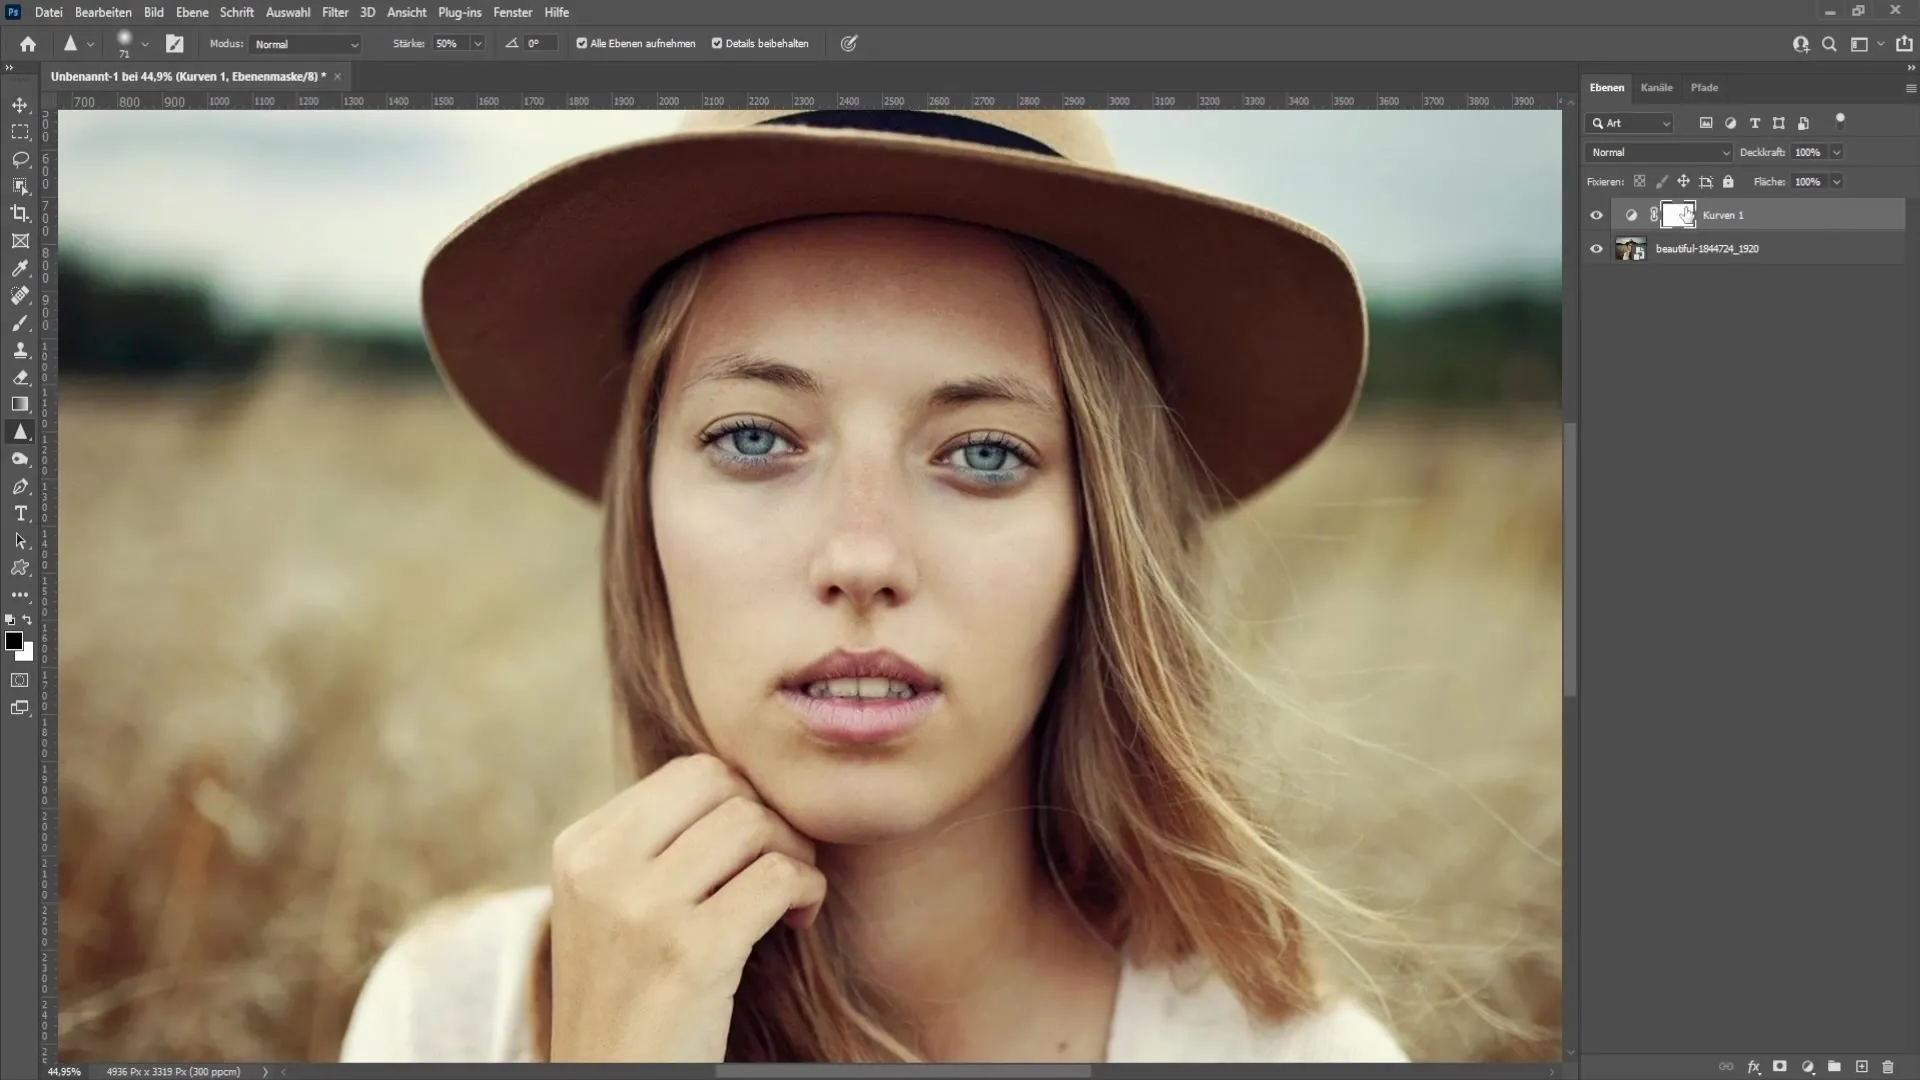Select the Lasso tool
The width and height of the screenshot is (1920, 1080).
[x=21, y=160]
